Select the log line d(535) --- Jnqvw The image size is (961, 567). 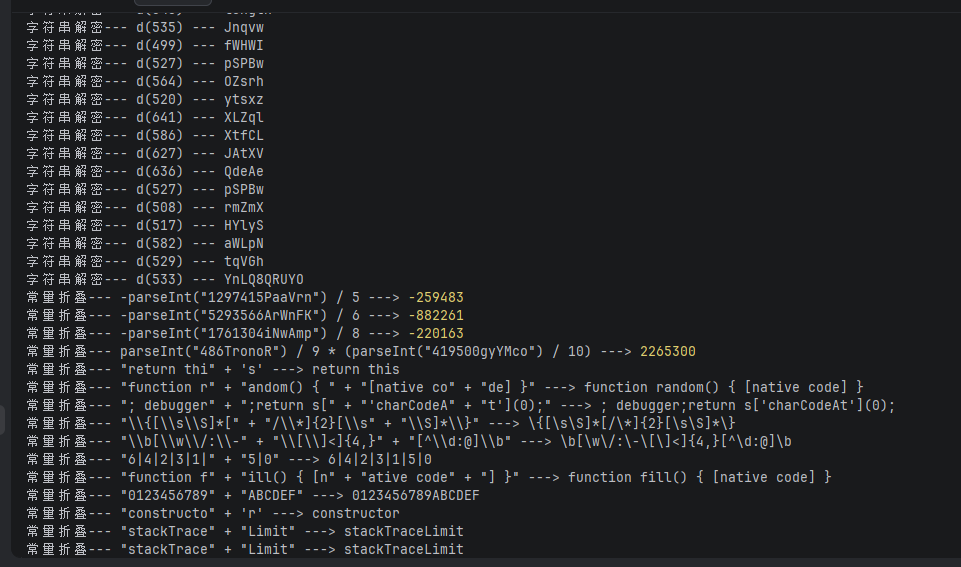tap(145, 28)
